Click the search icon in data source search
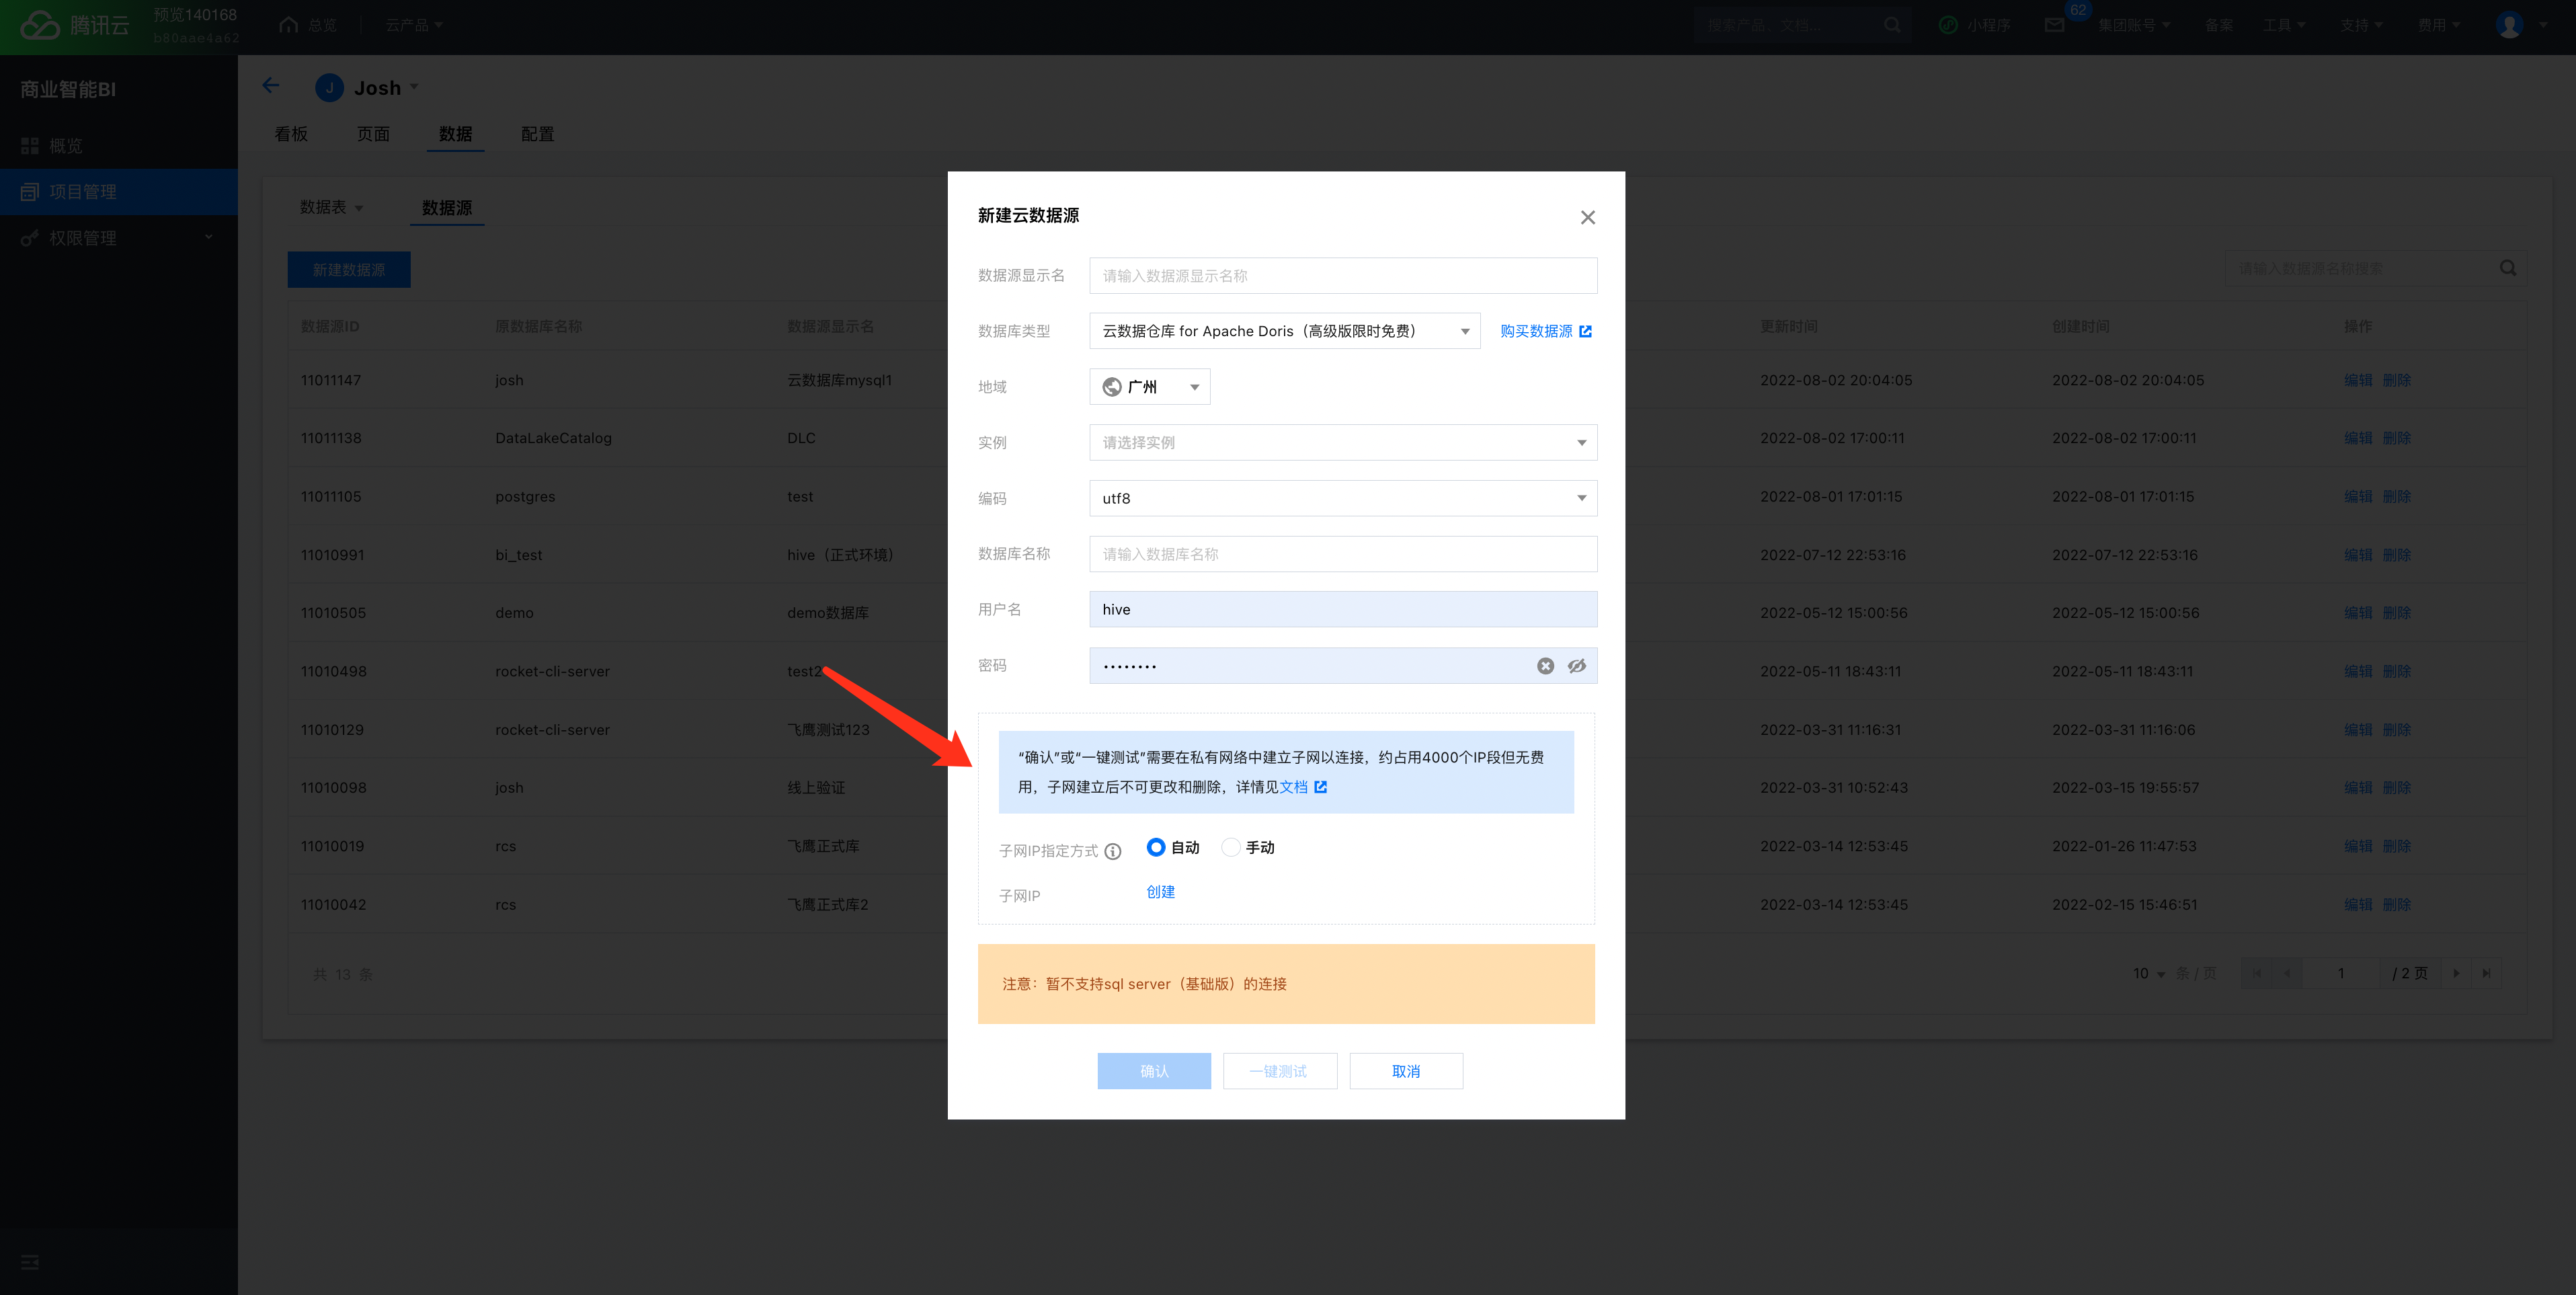 pyautogui.click(x=2508, y=268)
